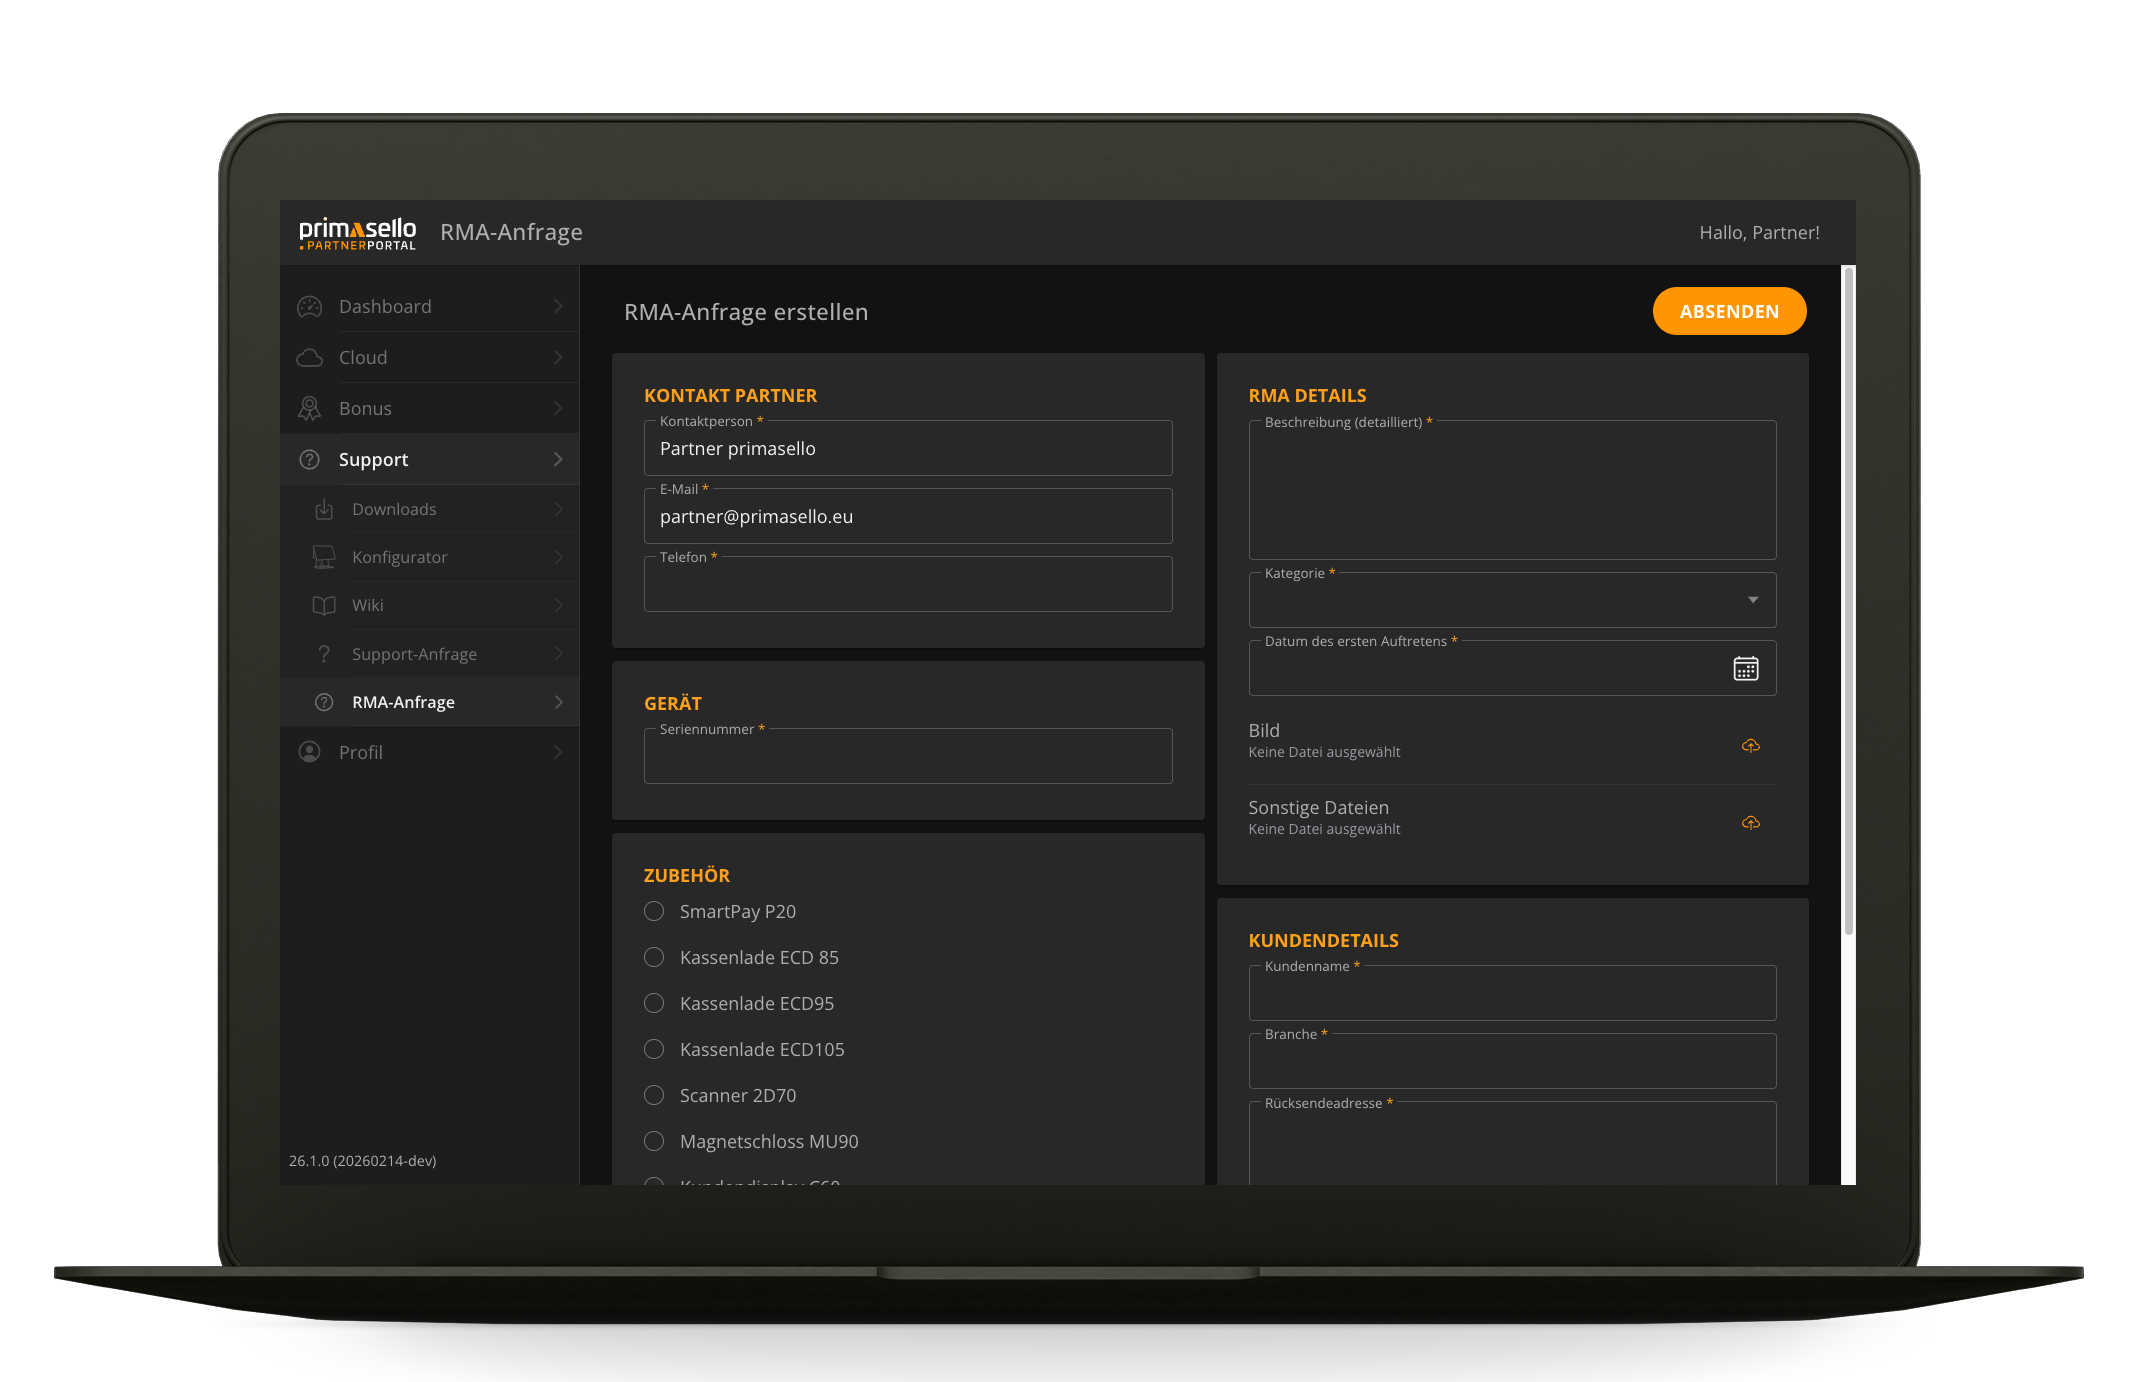Screen dimensions: 2143x1382
Task: Click the Dashboard gauge icon in sidebar
Action: click(x=310, y=307)
